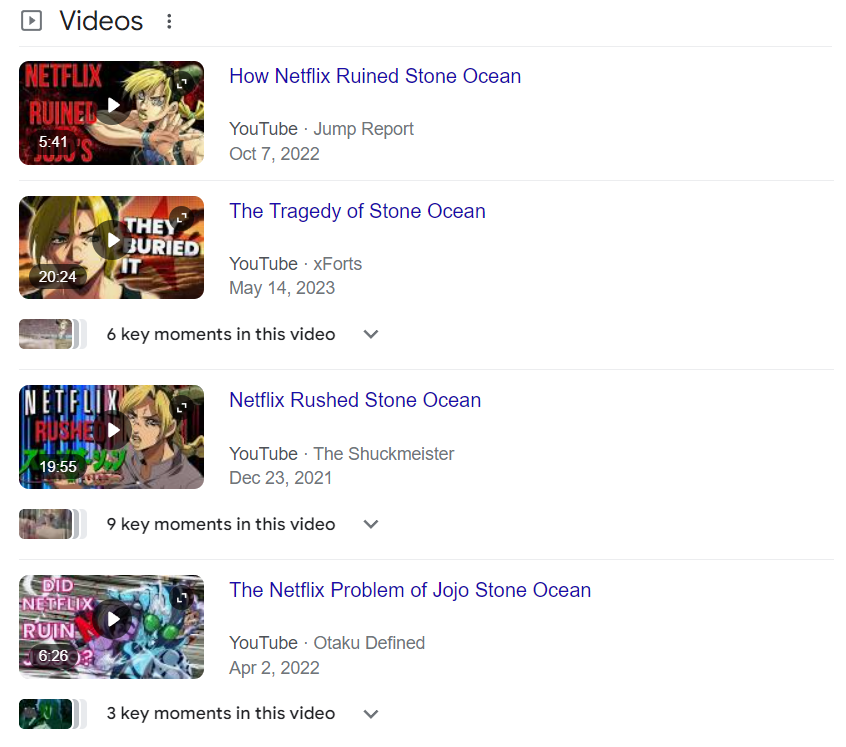Click expand icon on the 5:41 video thumbnail
Screen dimensions: 846x747
tap(182, 82)
